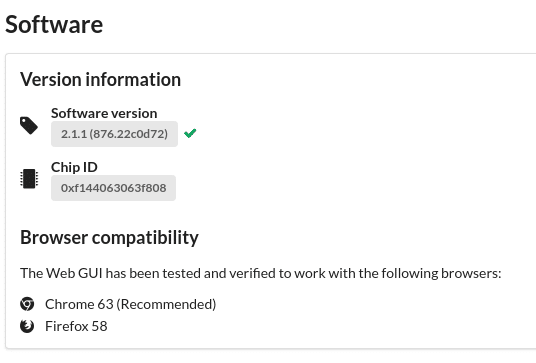
Task: Click the Browser compatibility heading
Action: coord(109,238)
